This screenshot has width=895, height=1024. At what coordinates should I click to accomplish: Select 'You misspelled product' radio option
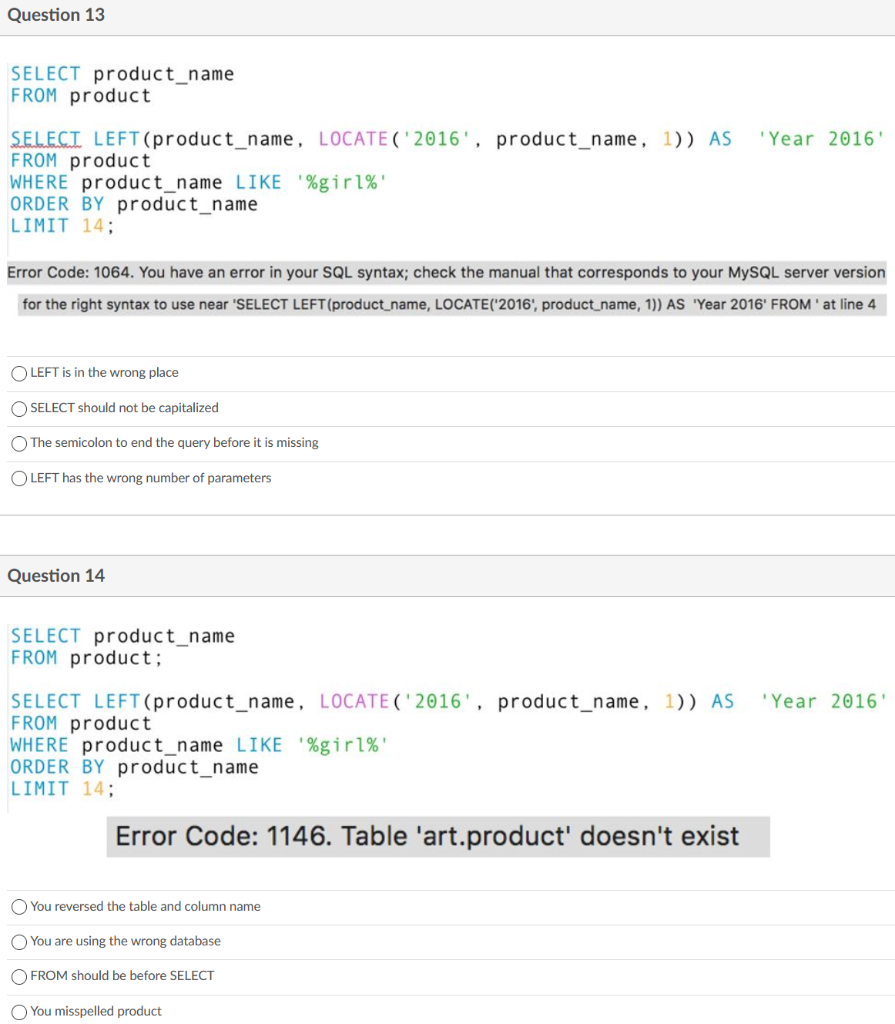19,1012
